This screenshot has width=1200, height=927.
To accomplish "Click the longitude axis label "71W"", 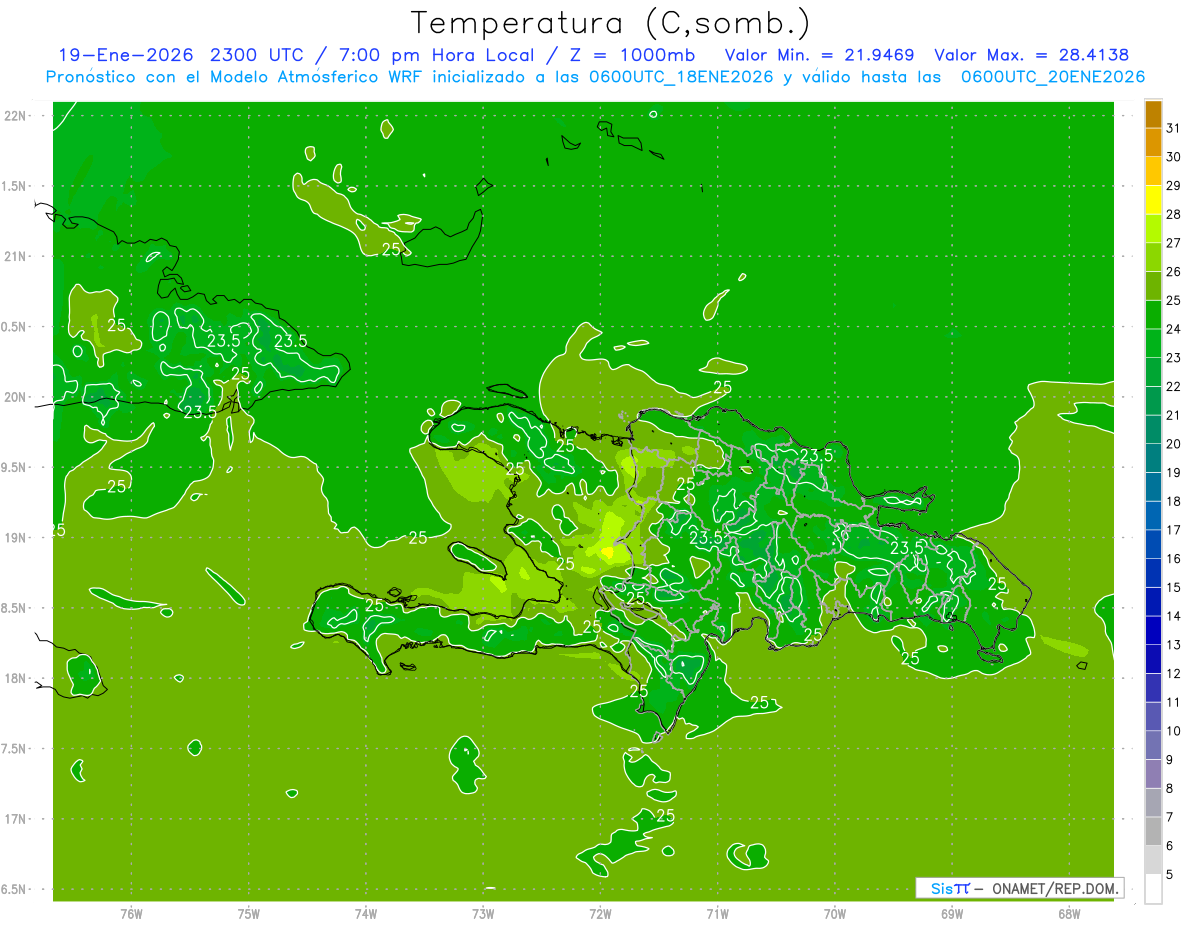I will (x=717, y=913).
